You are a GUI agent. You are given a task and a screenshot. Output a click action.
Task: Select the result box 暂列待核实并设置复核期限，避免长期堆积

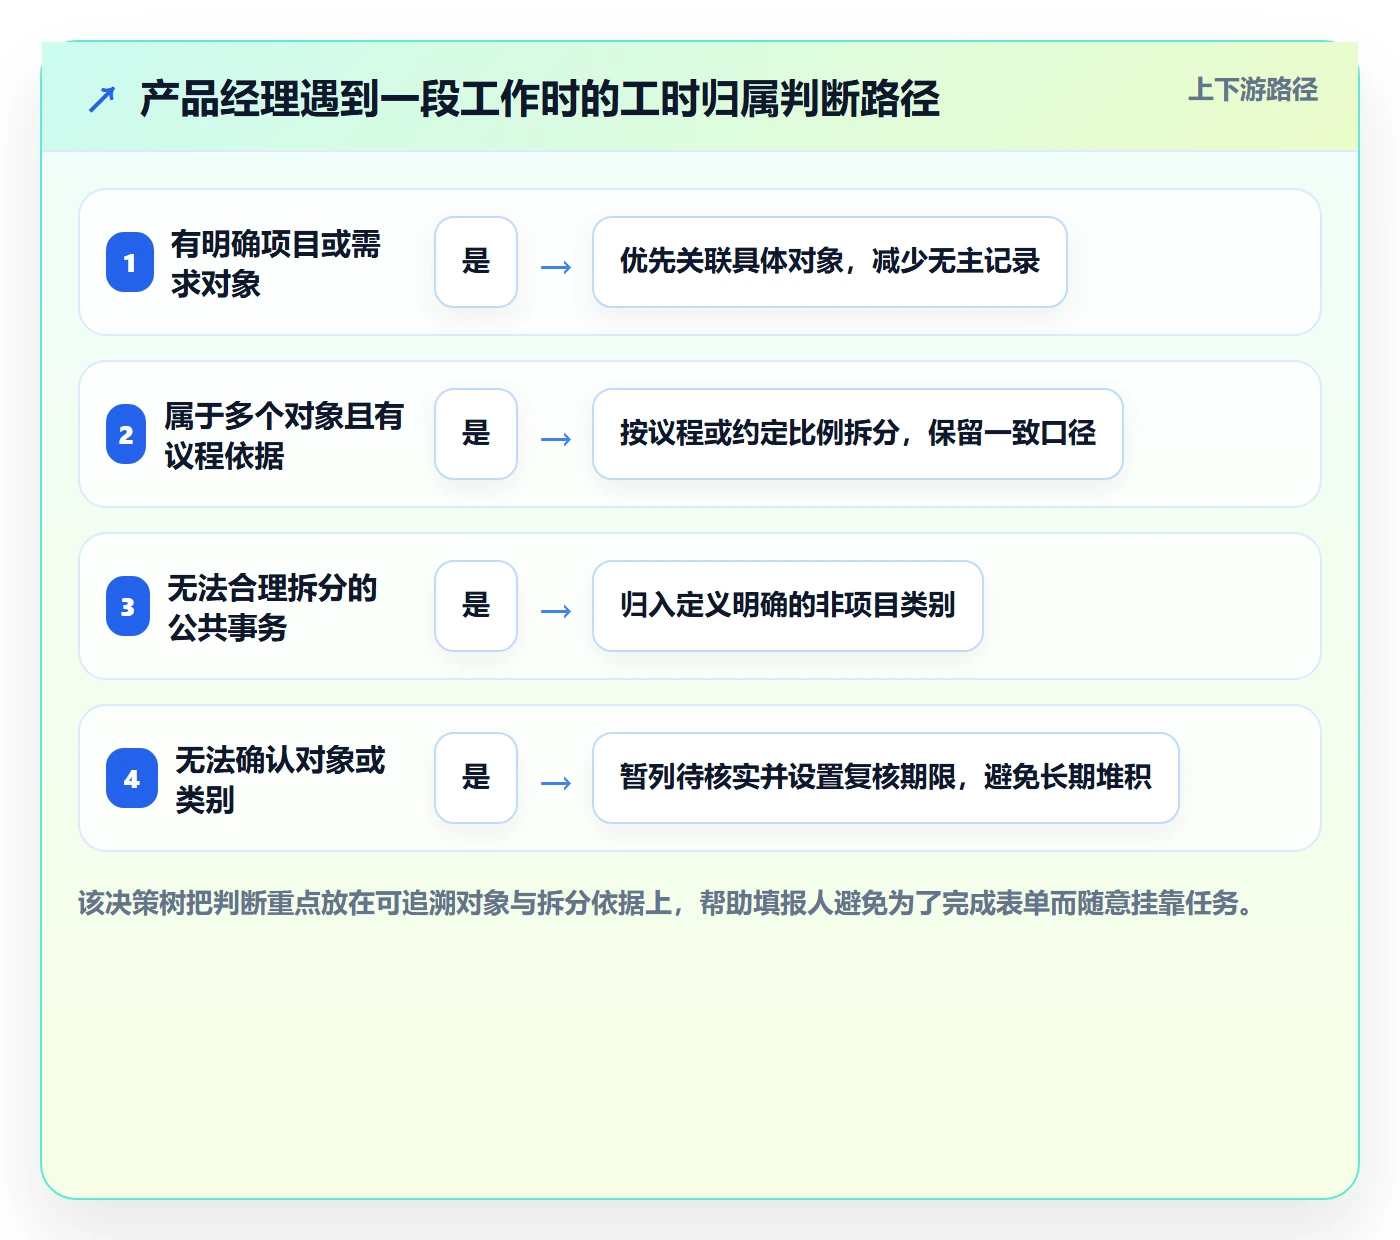[886, 778]
